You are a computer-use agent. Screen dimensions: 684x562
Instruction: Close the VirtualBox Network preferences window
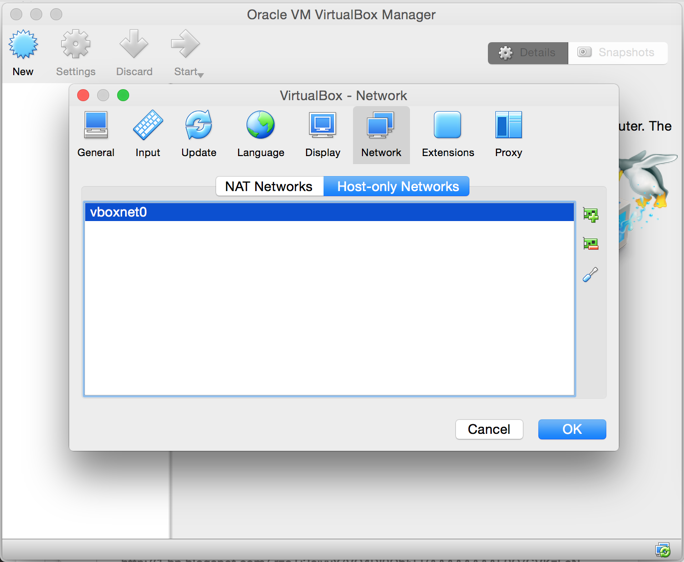pyautogui.click(x=83, y=95)
